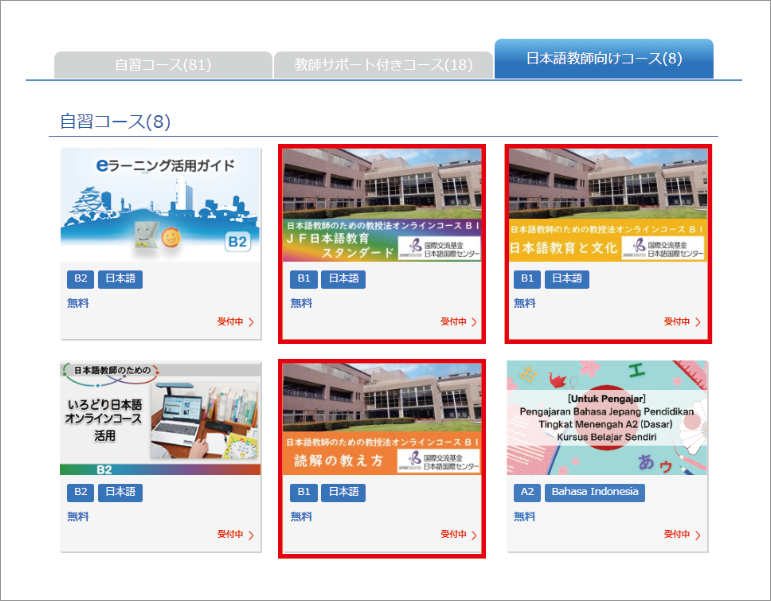Open the JF日本語教育スタンダード course image
771x601 pixels.
pos(381,204)
